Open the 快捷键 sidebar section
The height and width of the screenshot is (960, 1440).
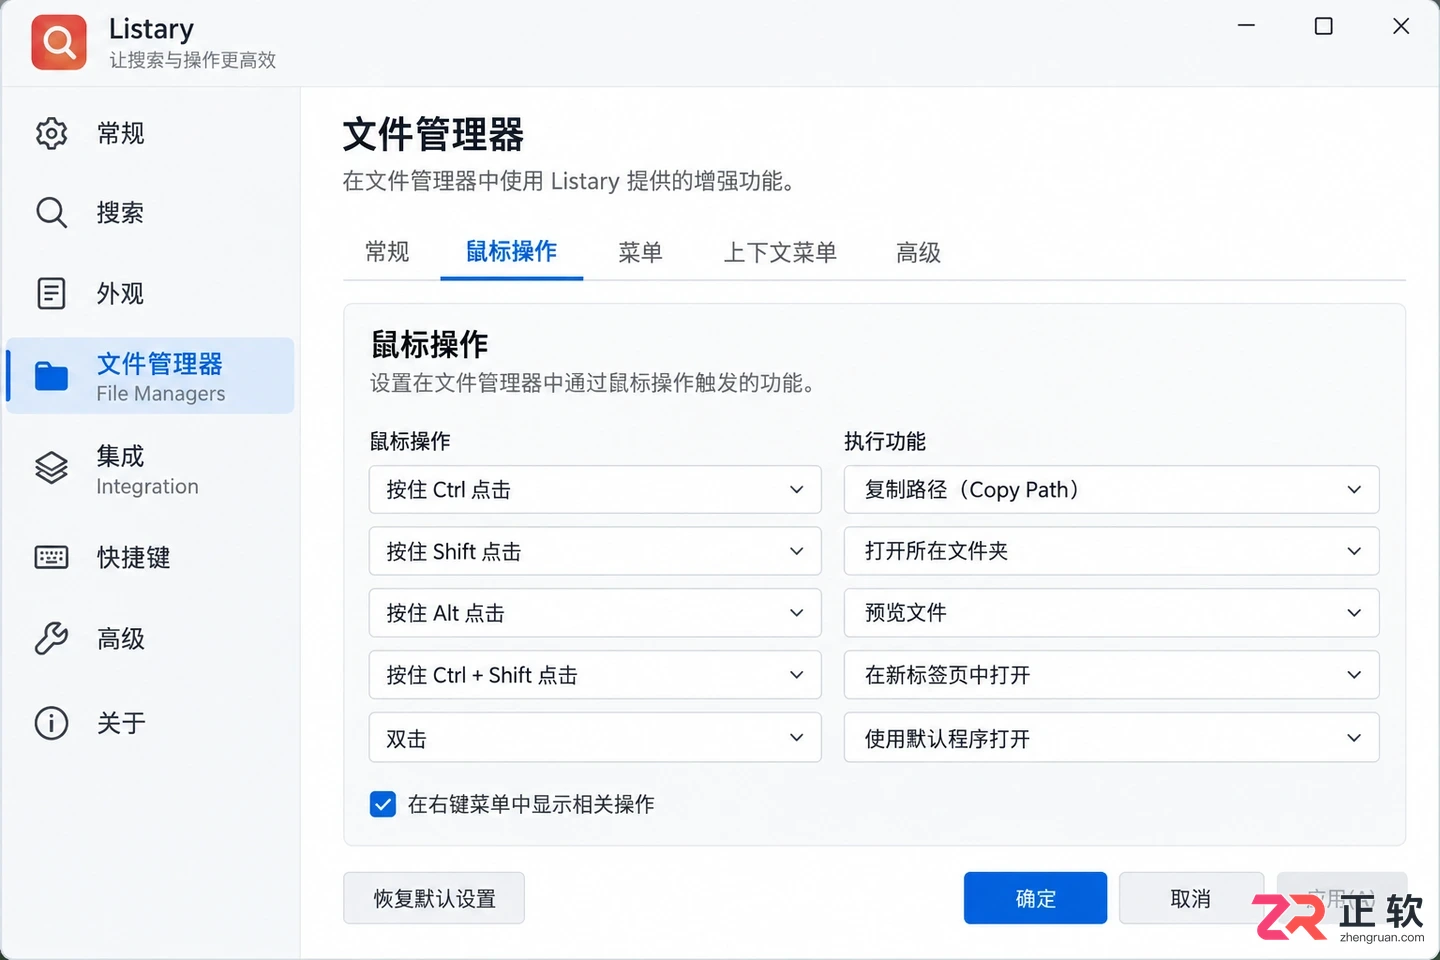(x=150, y=557)
